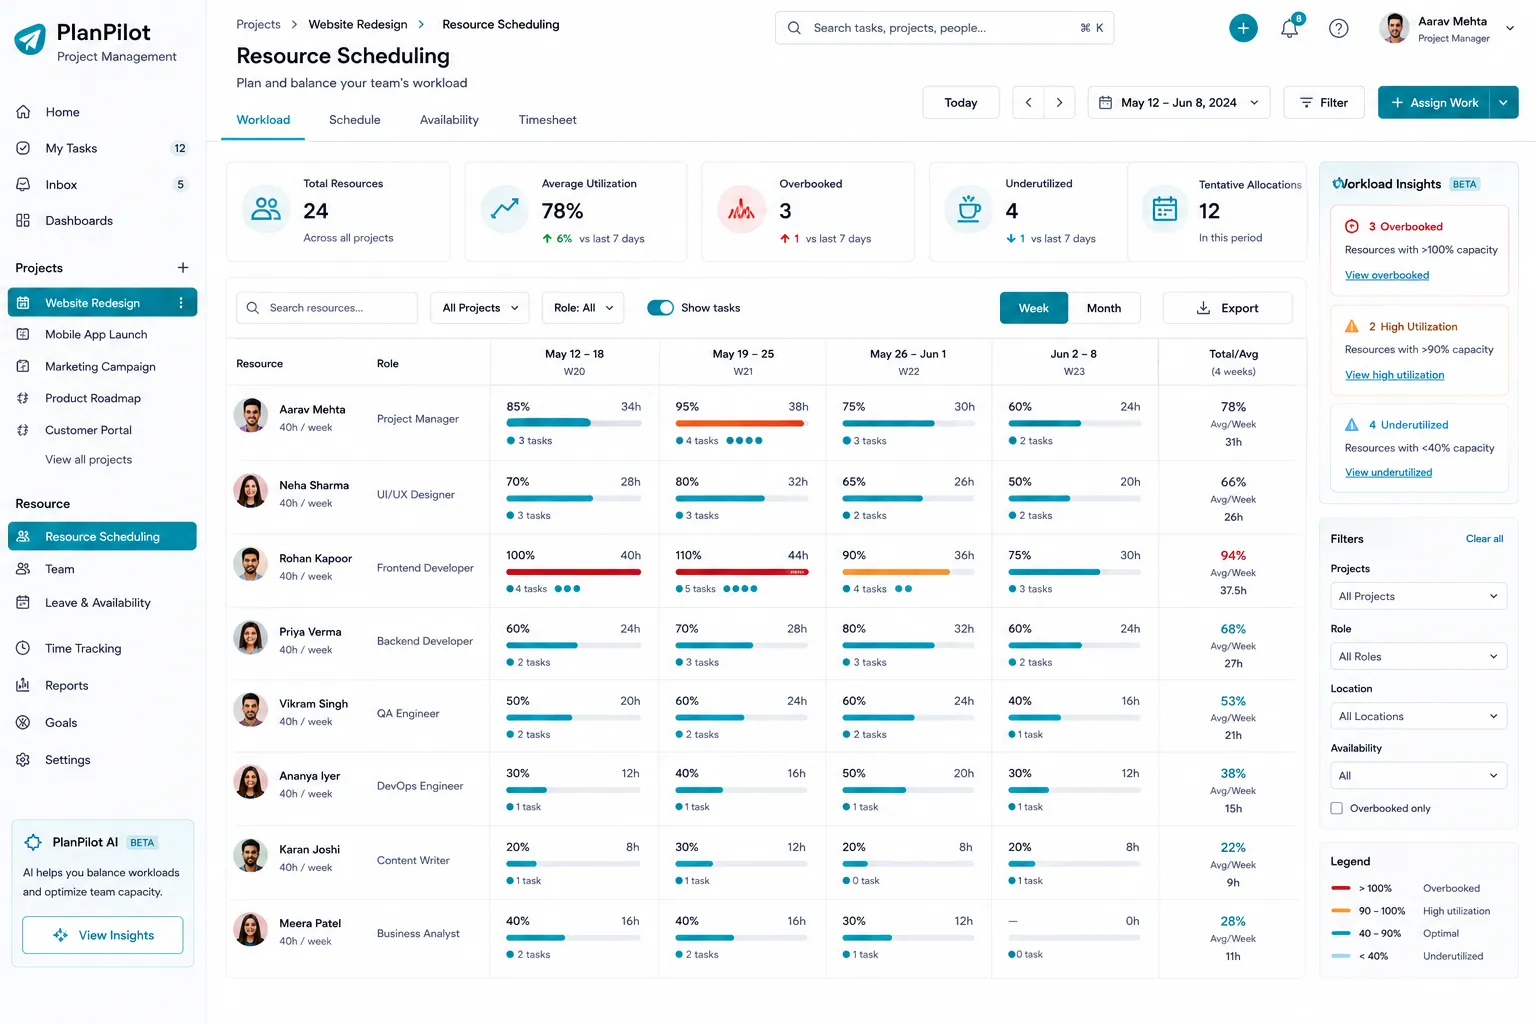
Task: Click Projects in the breadcrumb
Action: click(x=258, y=24)
